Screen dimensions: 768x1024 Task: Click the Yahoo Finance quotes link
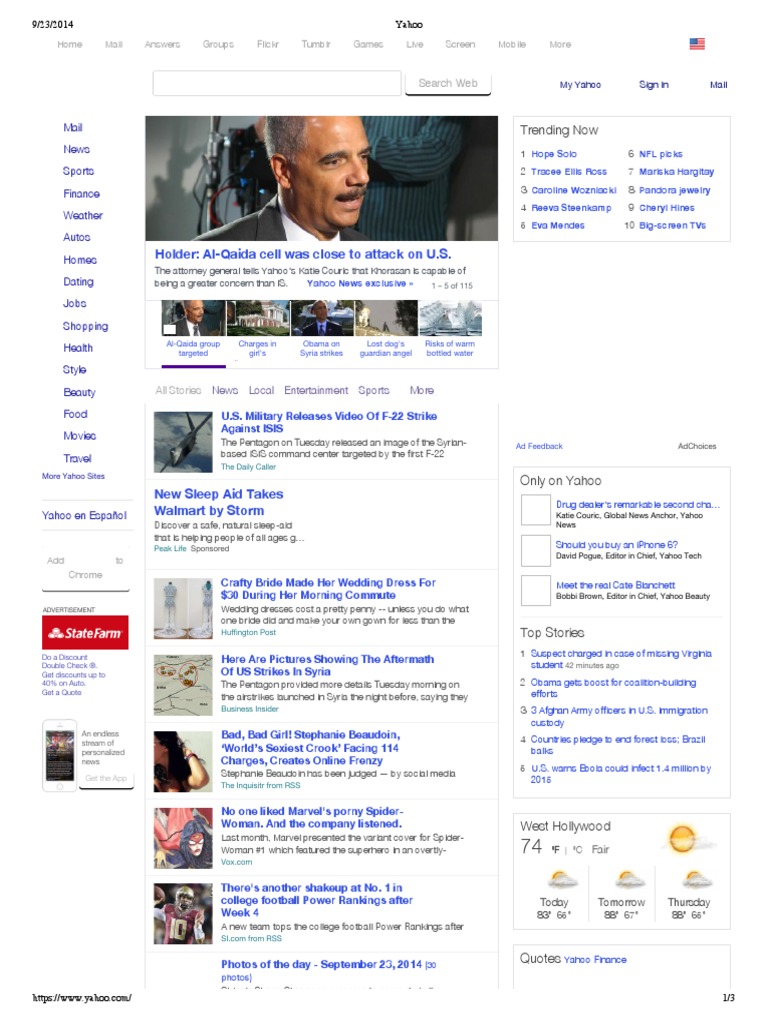(595, 959)
